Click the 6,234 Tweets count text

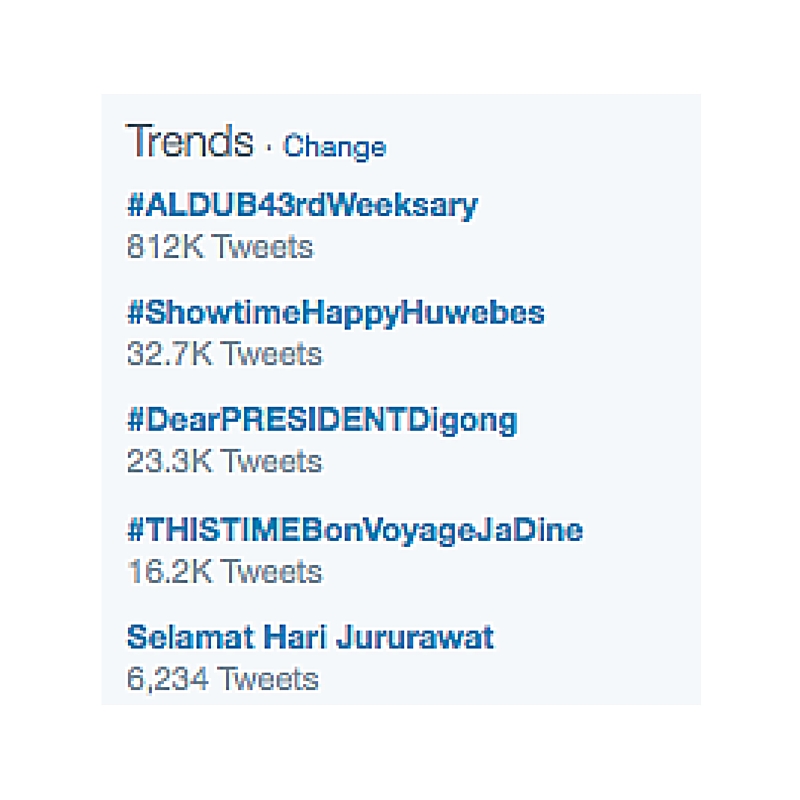(x=222, y=679)
